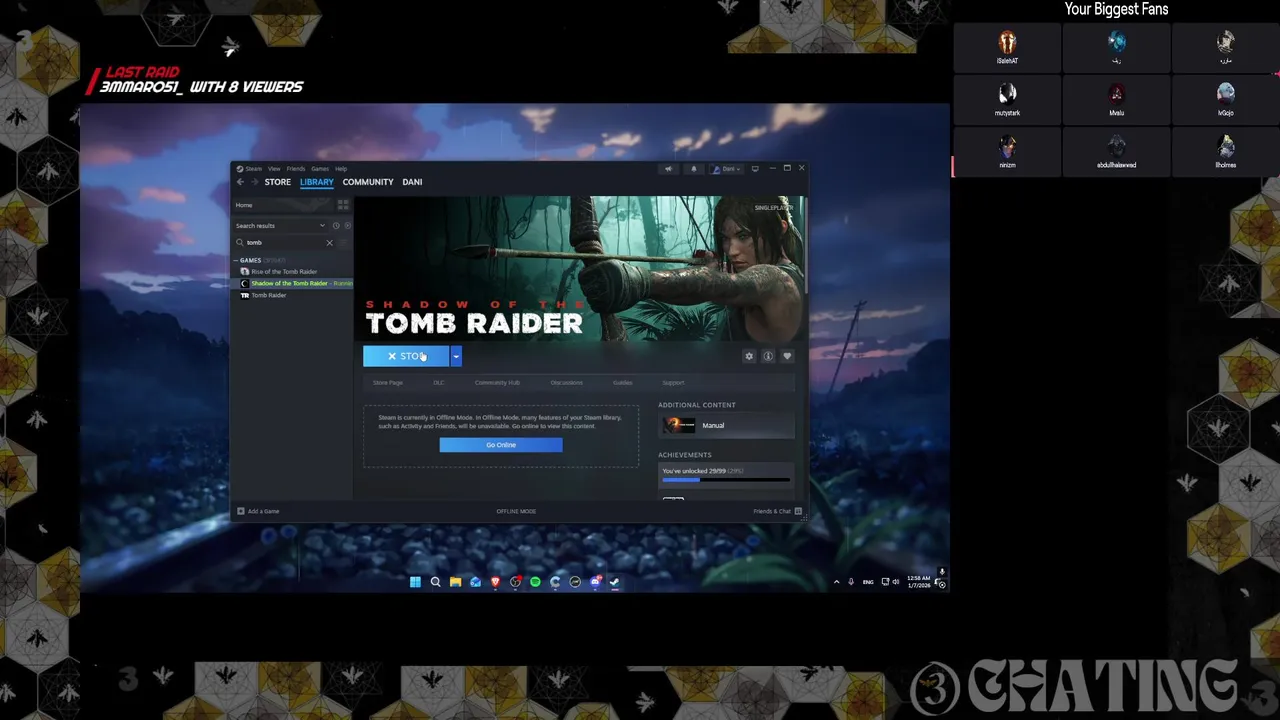Open the Discussions link
1280x720 pixels.
click(x=567, y=383)
